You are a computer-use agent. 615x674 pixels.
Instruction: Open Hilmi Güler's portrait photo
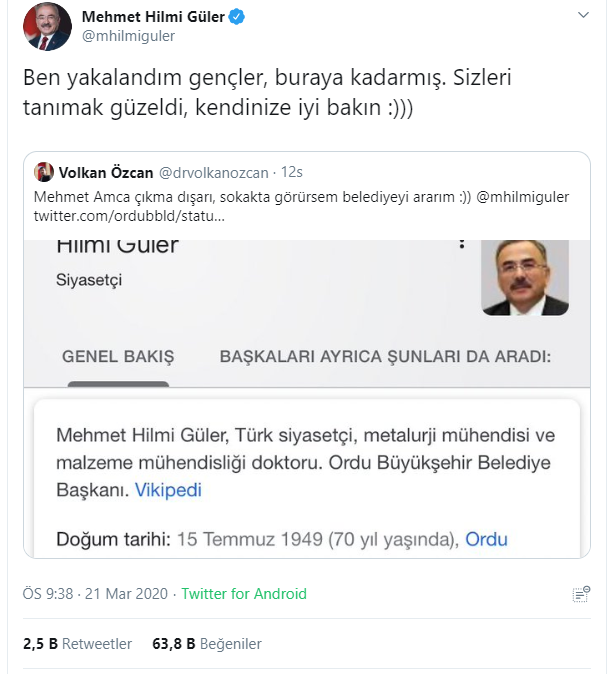pyautogui.click(x=525, y=276)
